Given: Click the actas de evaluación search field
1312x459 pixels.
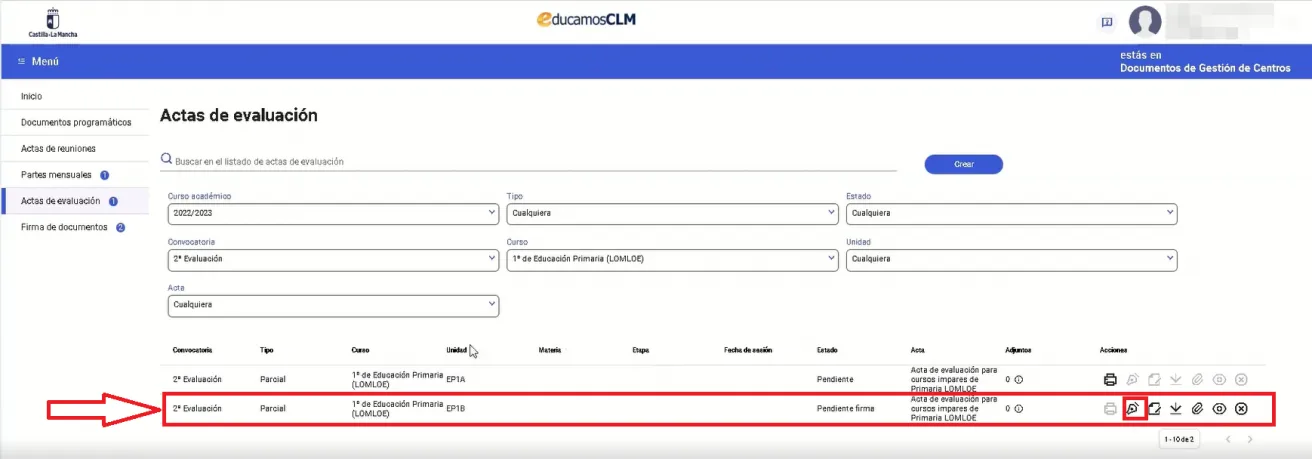Looking at the screenshot, I should (540, 161).
